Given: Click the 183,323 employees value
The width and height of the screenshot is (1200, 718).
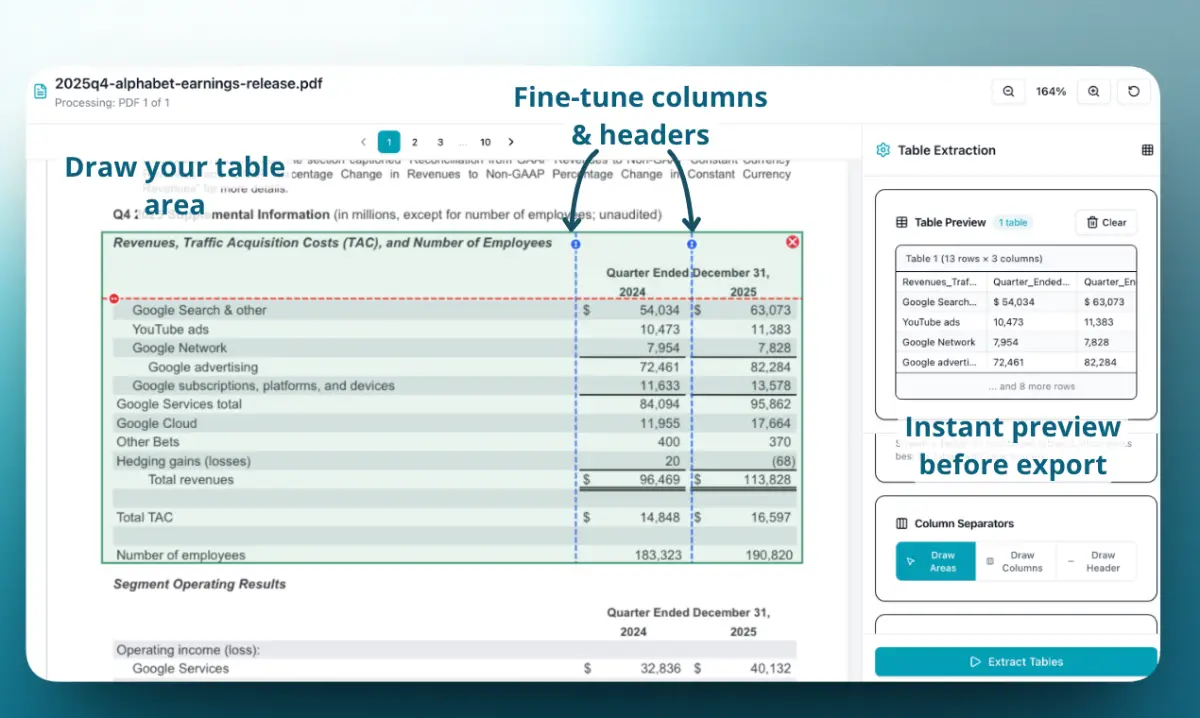Looking at the screenshot, I should point(658,555).
